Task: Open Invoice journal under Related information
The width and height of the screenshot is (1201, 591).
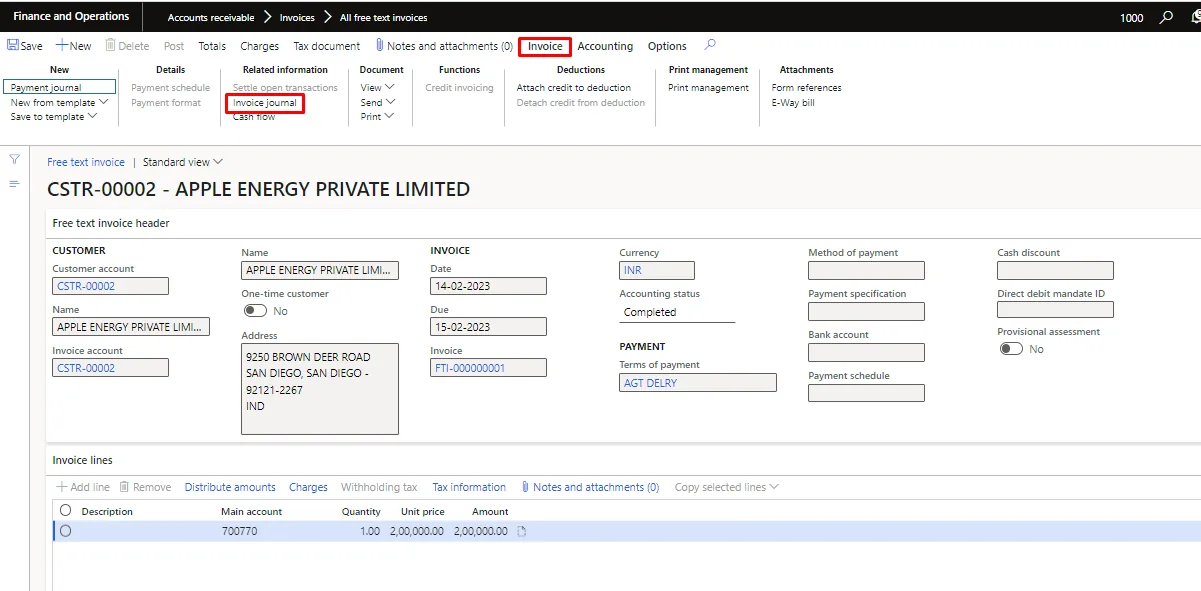Action: click(265, 103)
